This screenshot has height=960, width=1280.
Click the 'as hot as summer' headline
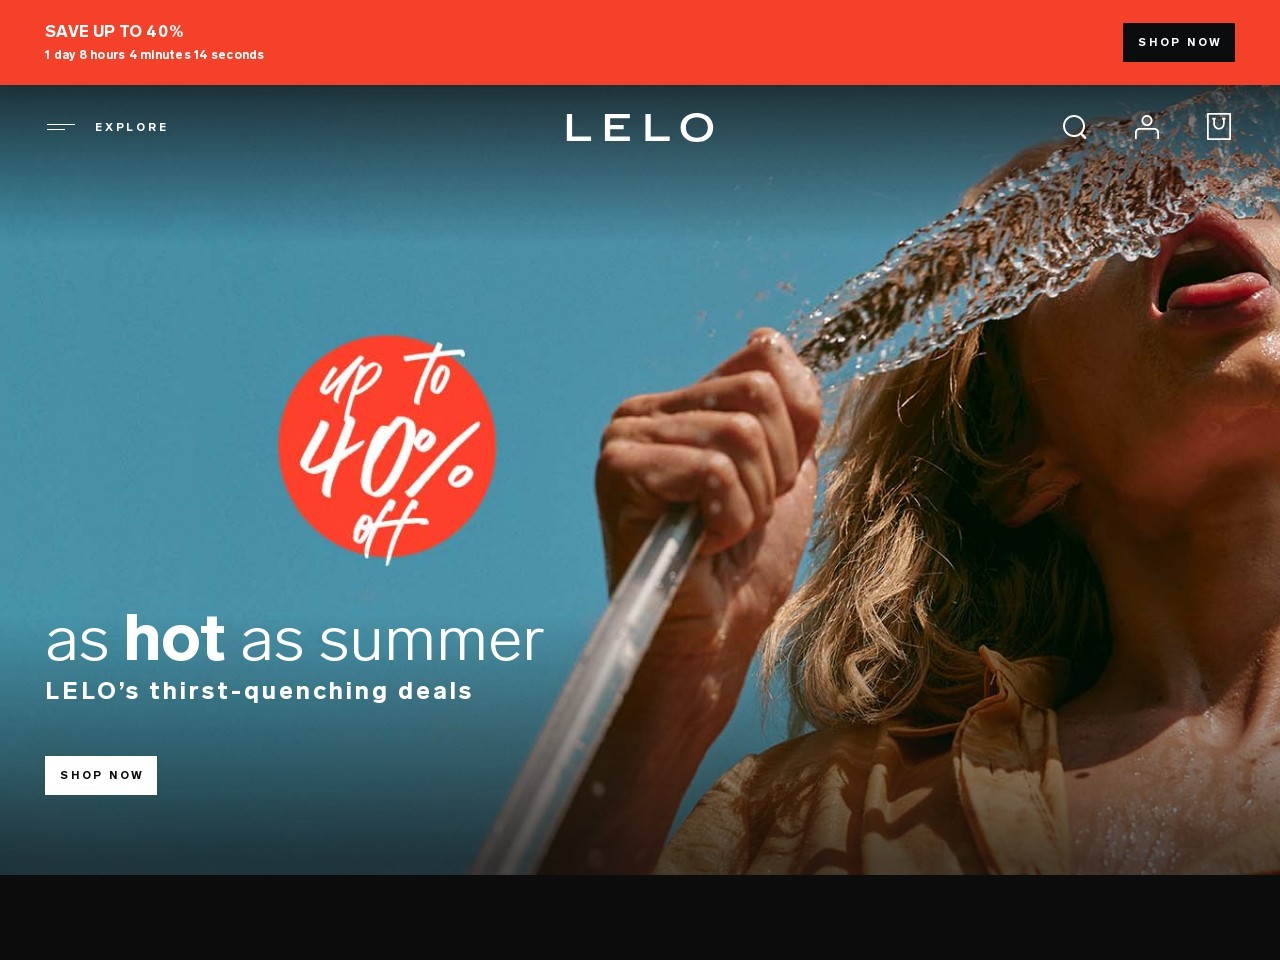coord(295,639)
